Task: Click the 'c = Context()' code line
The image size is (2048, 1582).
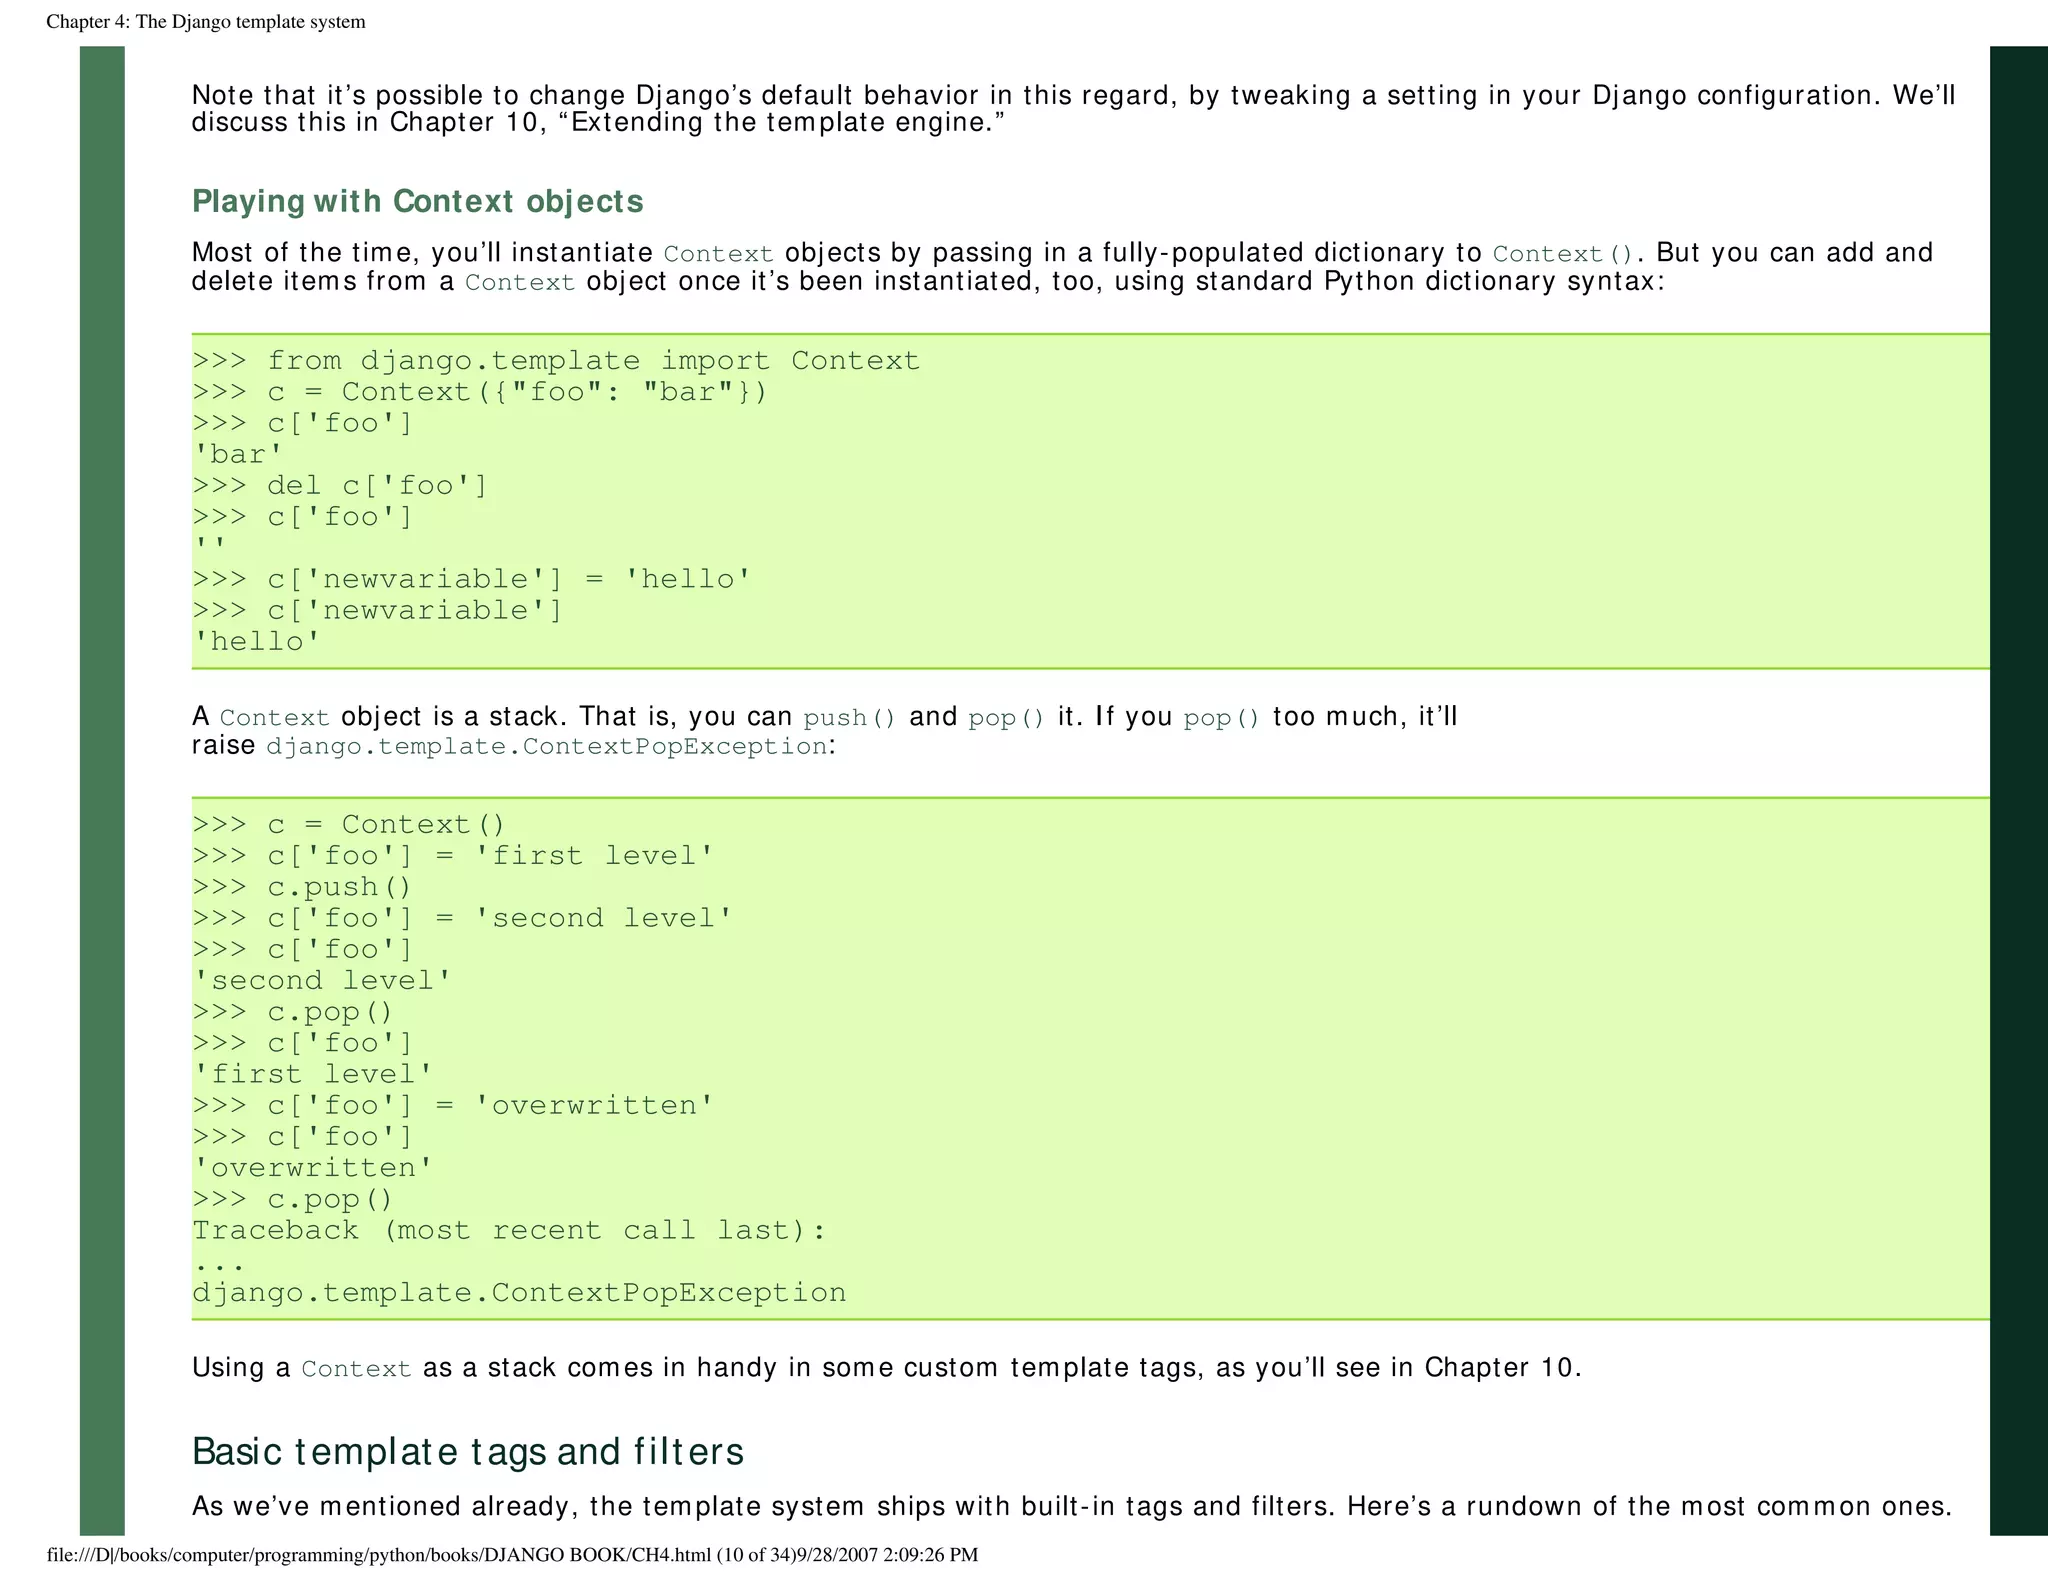Action: pyautogui.click(x=349, y=825)
